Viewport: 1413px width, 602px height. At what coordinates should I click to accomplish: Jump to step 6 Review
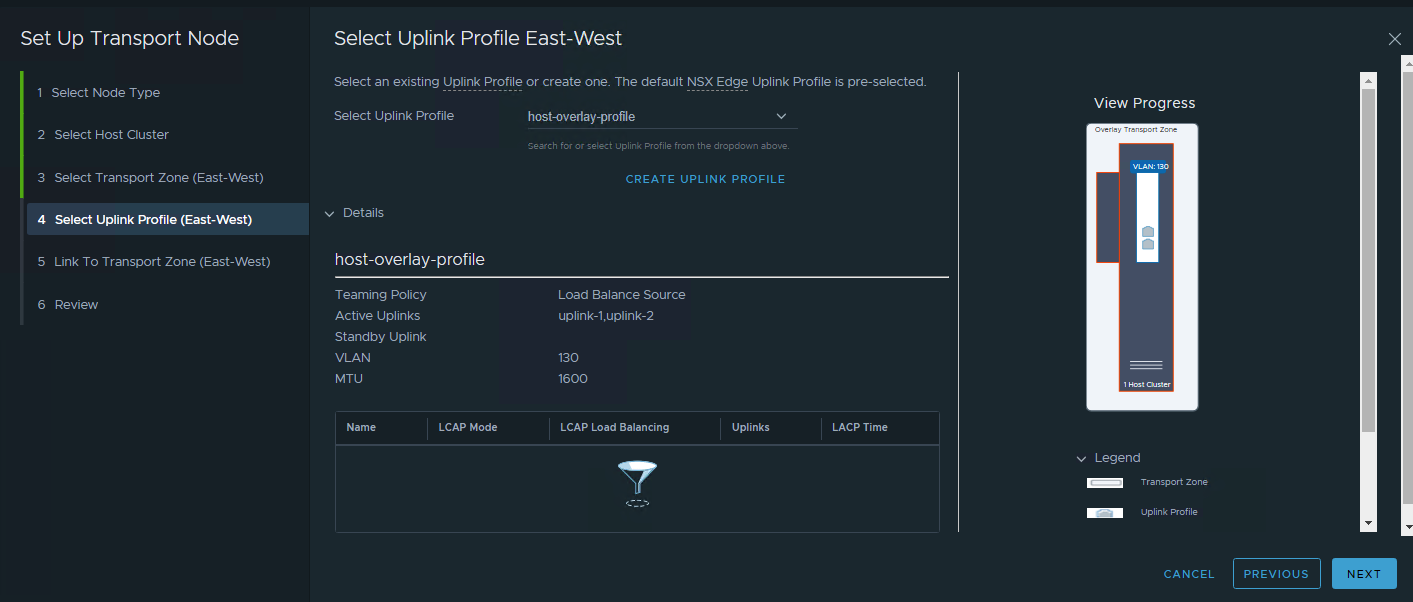(x=76, y=305)
